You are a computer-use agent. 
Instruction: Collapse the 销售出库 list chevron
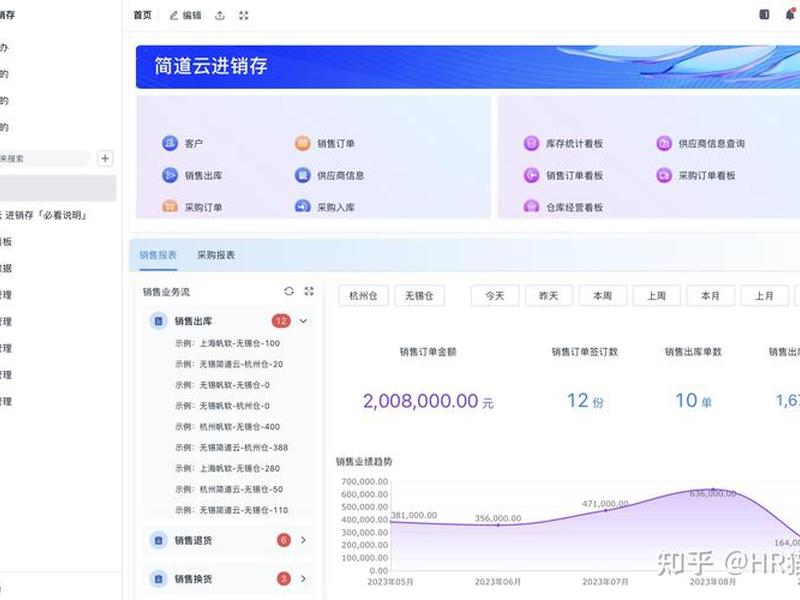tap(304, 321)
